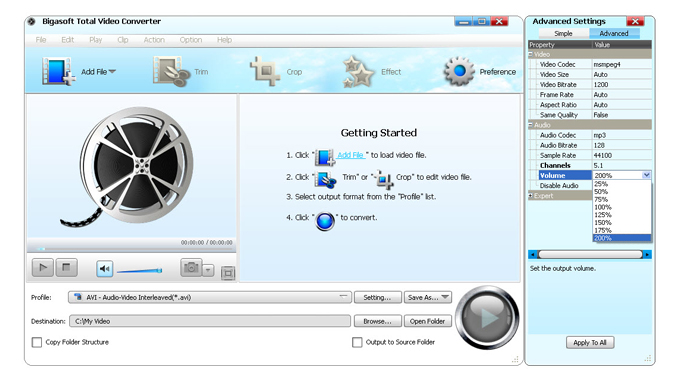Adjust the preview volume slider
The image size is (683, 379).
tap(139, 271)
